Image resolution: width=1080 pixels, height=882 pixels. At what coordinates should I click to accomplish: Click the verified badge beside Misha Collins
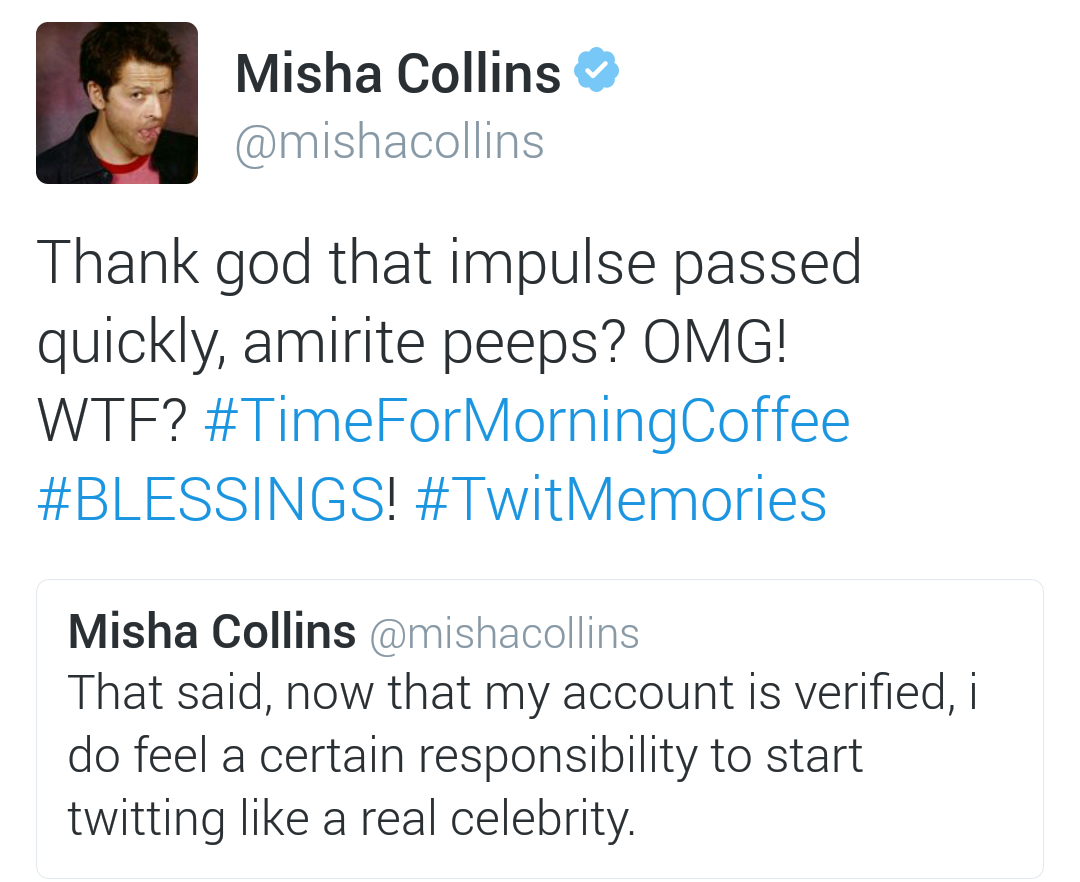pos(597,72)
